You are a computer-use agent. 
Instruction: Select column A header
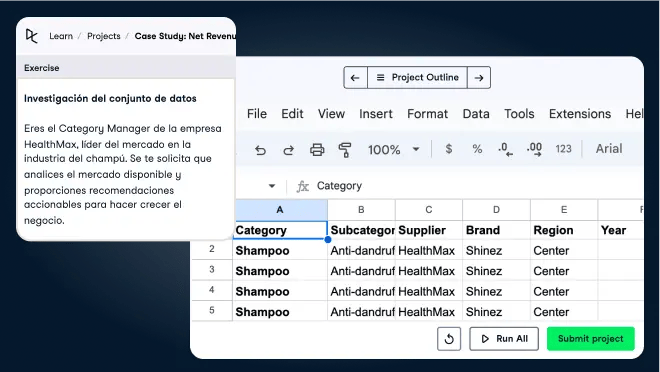[x=280, y=210]
